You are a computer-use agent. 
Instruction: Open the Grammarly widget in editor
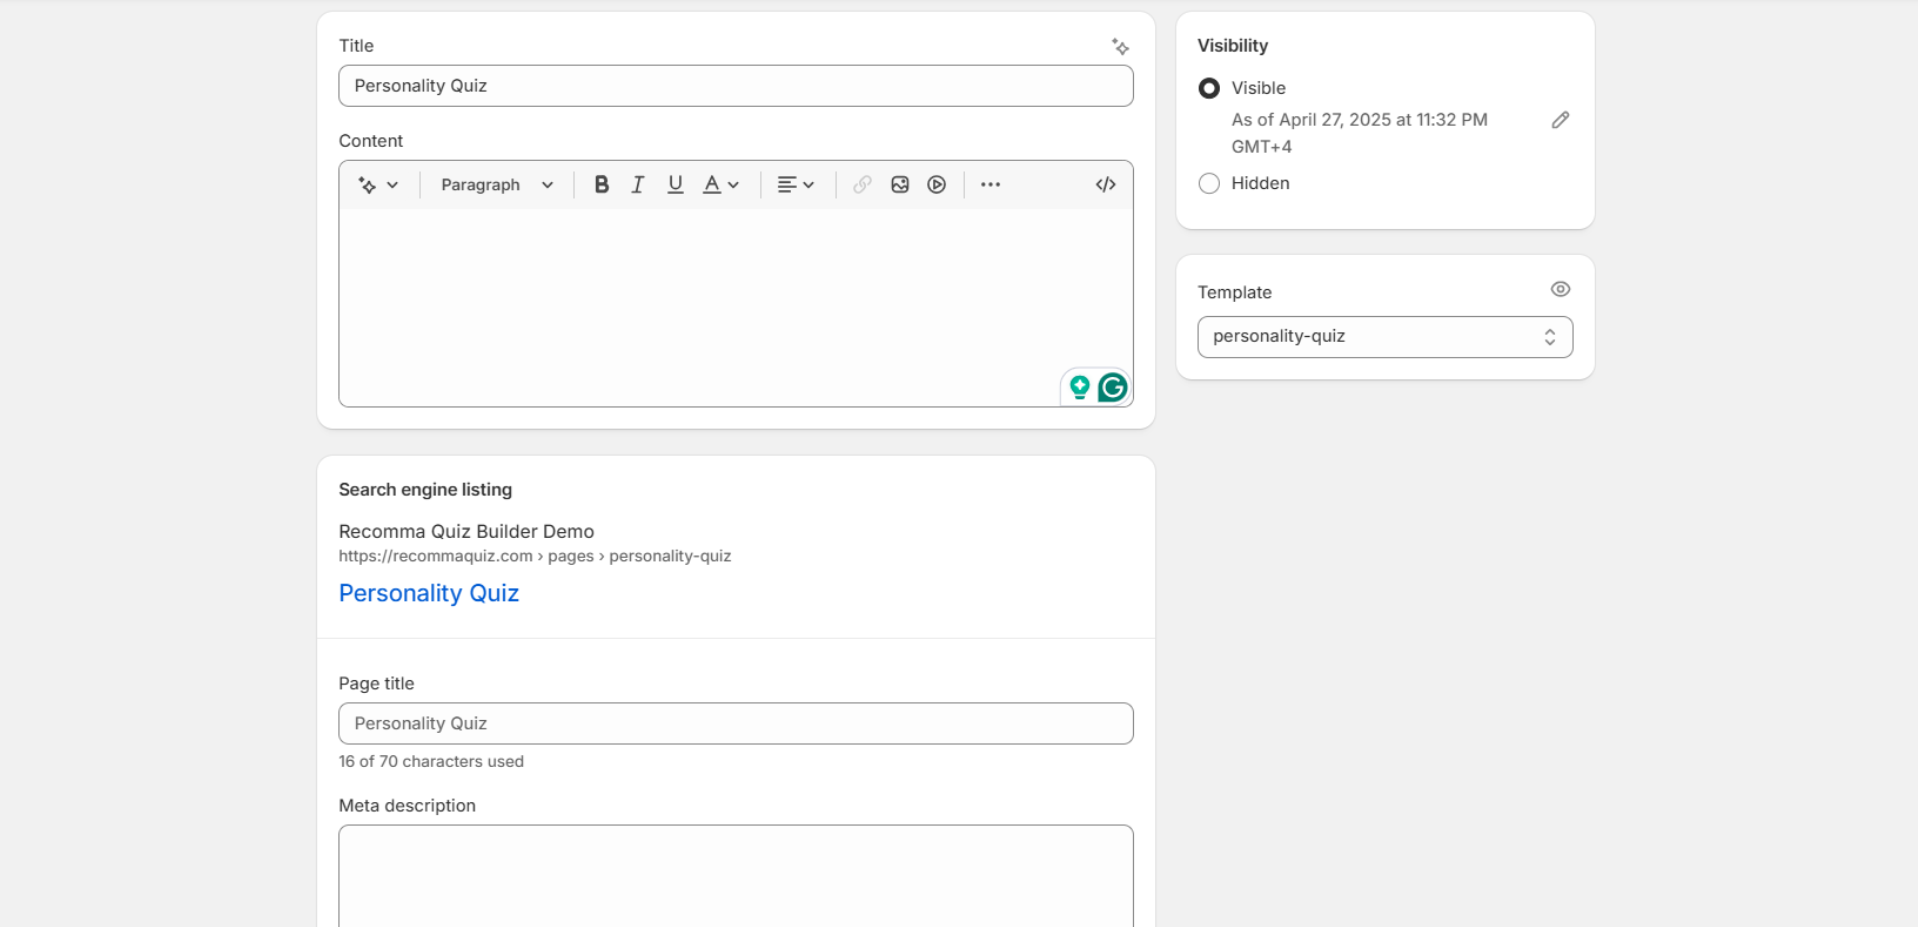coord(1112,387)
